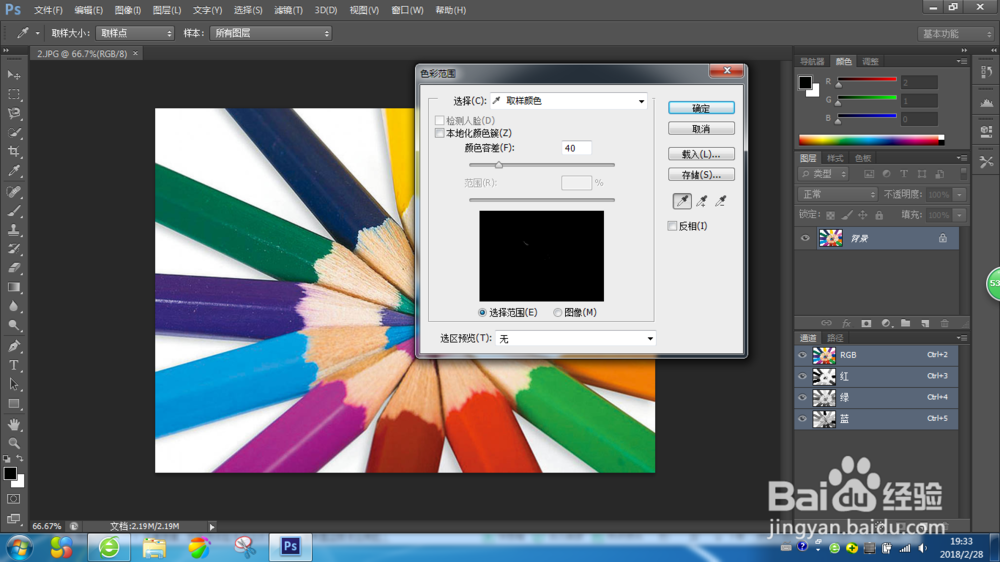Select the Lasso tool

[x=14, y=114]
